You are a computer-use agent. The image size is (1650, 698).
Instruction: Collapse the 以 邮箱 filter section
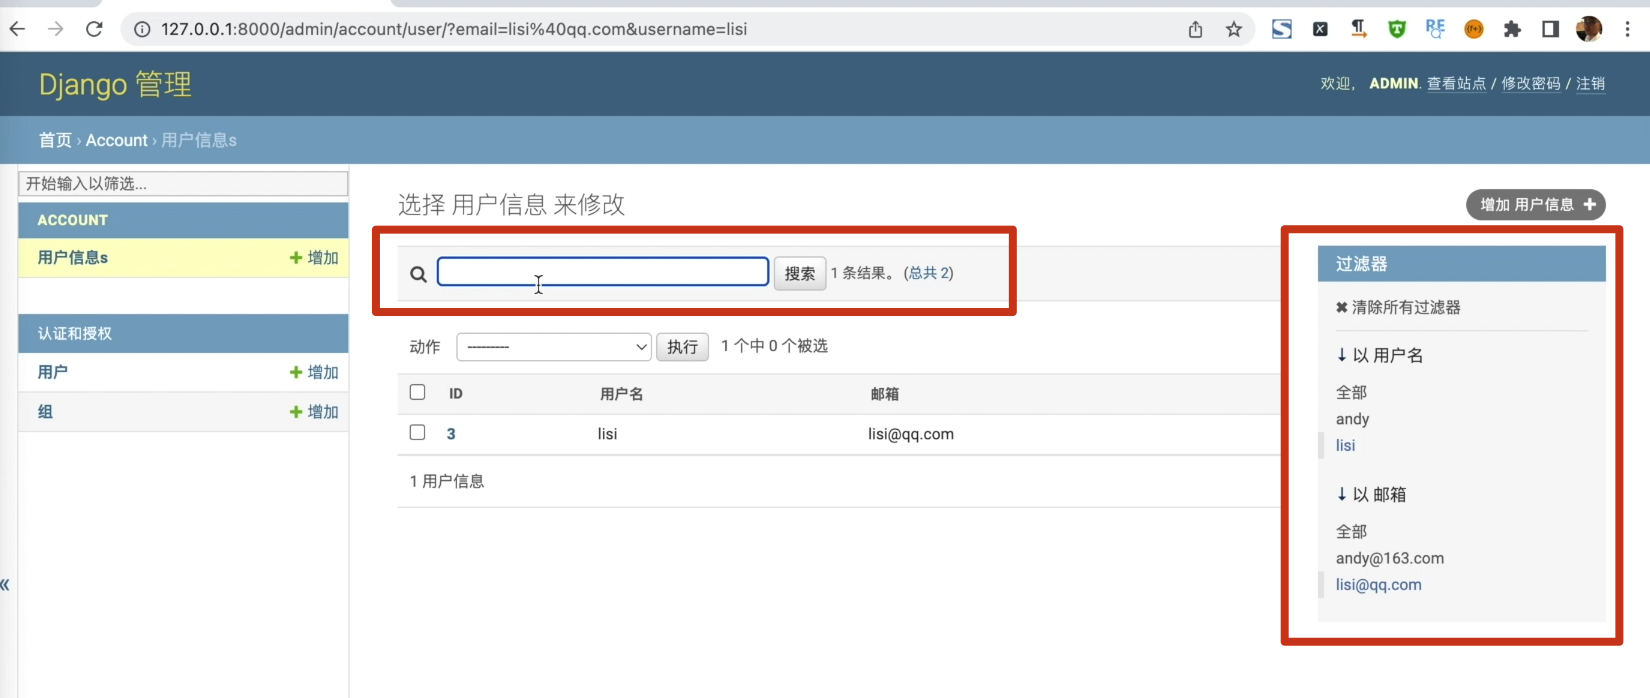pyautogui.click(x=1371, y=494)
